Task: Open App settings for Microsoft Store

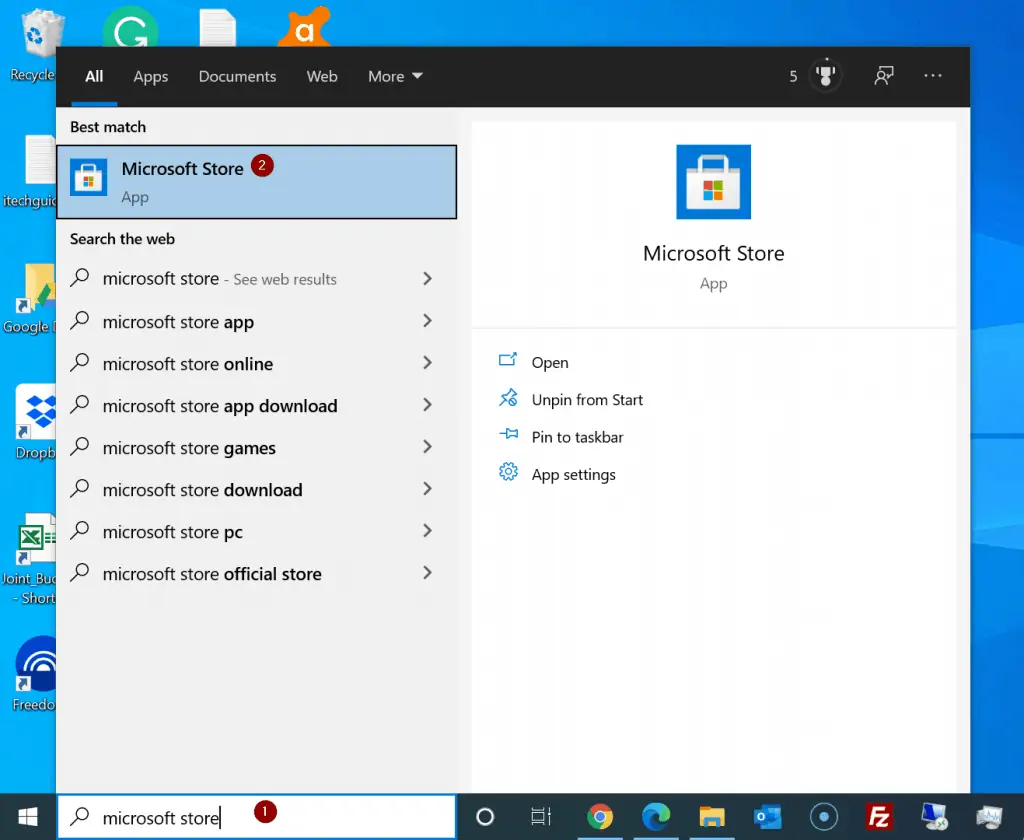Action: tap(573, 474)
